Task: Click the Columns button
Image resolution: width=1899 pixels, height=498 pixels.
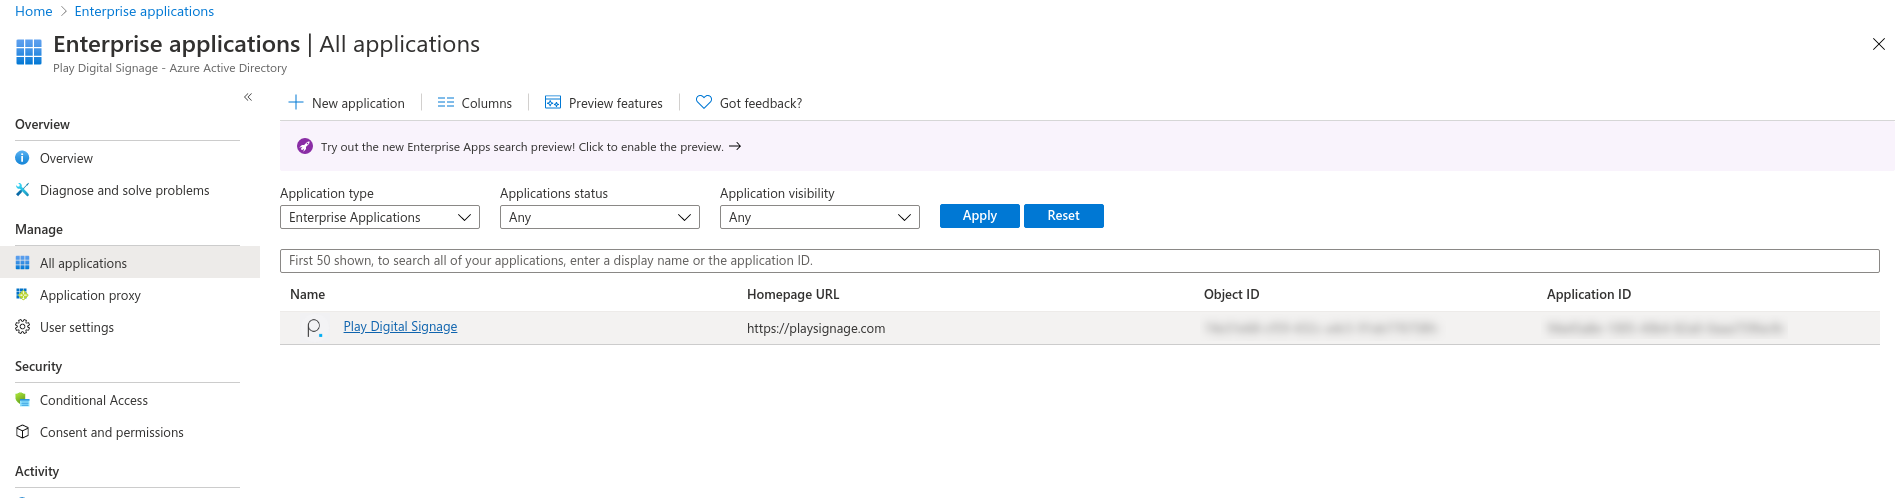Action: [x=475, y=103]
